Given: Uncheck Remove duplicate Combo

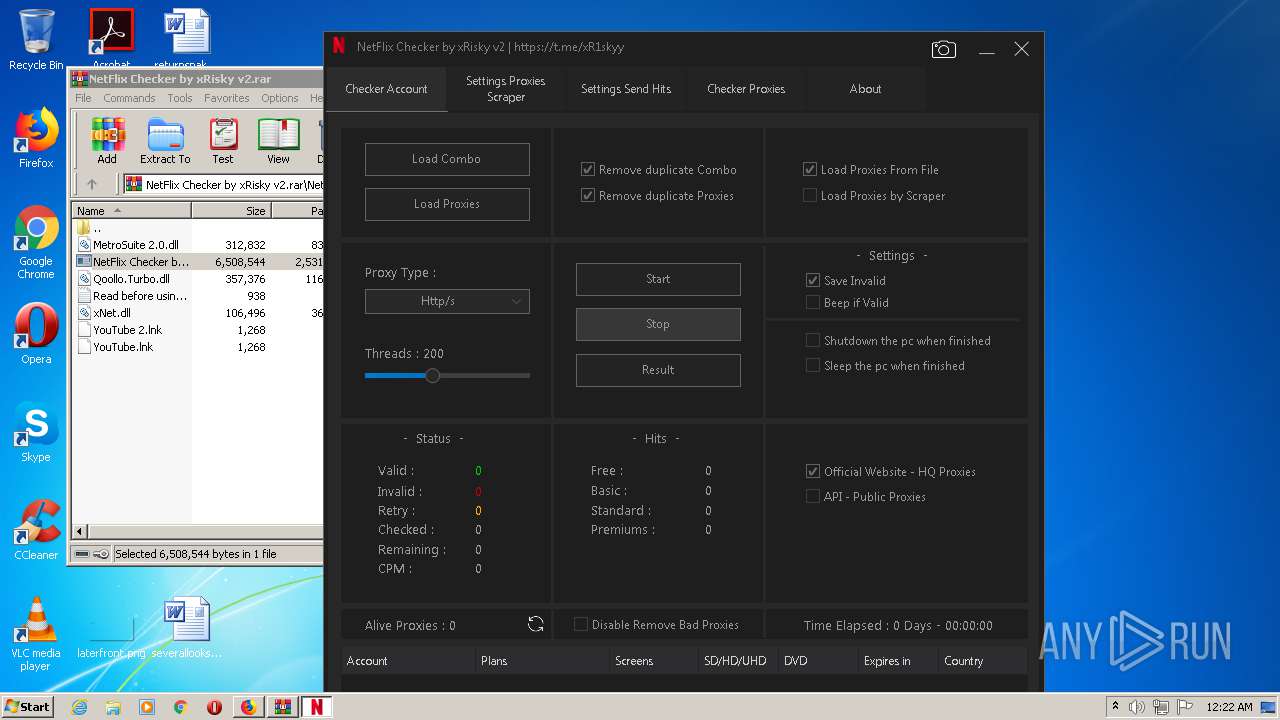Looking at the screenshot, I should pyautogui.click(x=588, y=169).
